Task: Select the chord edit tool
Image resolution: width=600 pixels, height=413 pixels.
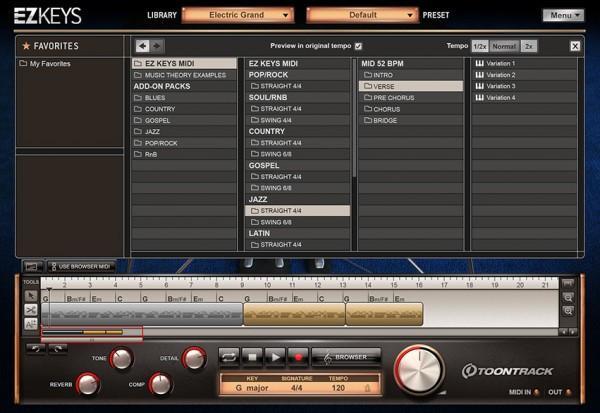Action: pyautogui.click(x=31, y=324)
